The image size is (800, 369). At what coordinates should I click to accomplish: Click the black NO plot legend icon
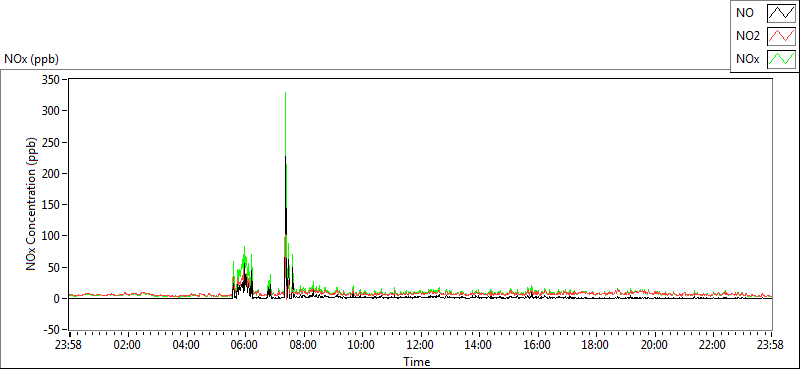[x=781, y=13]
